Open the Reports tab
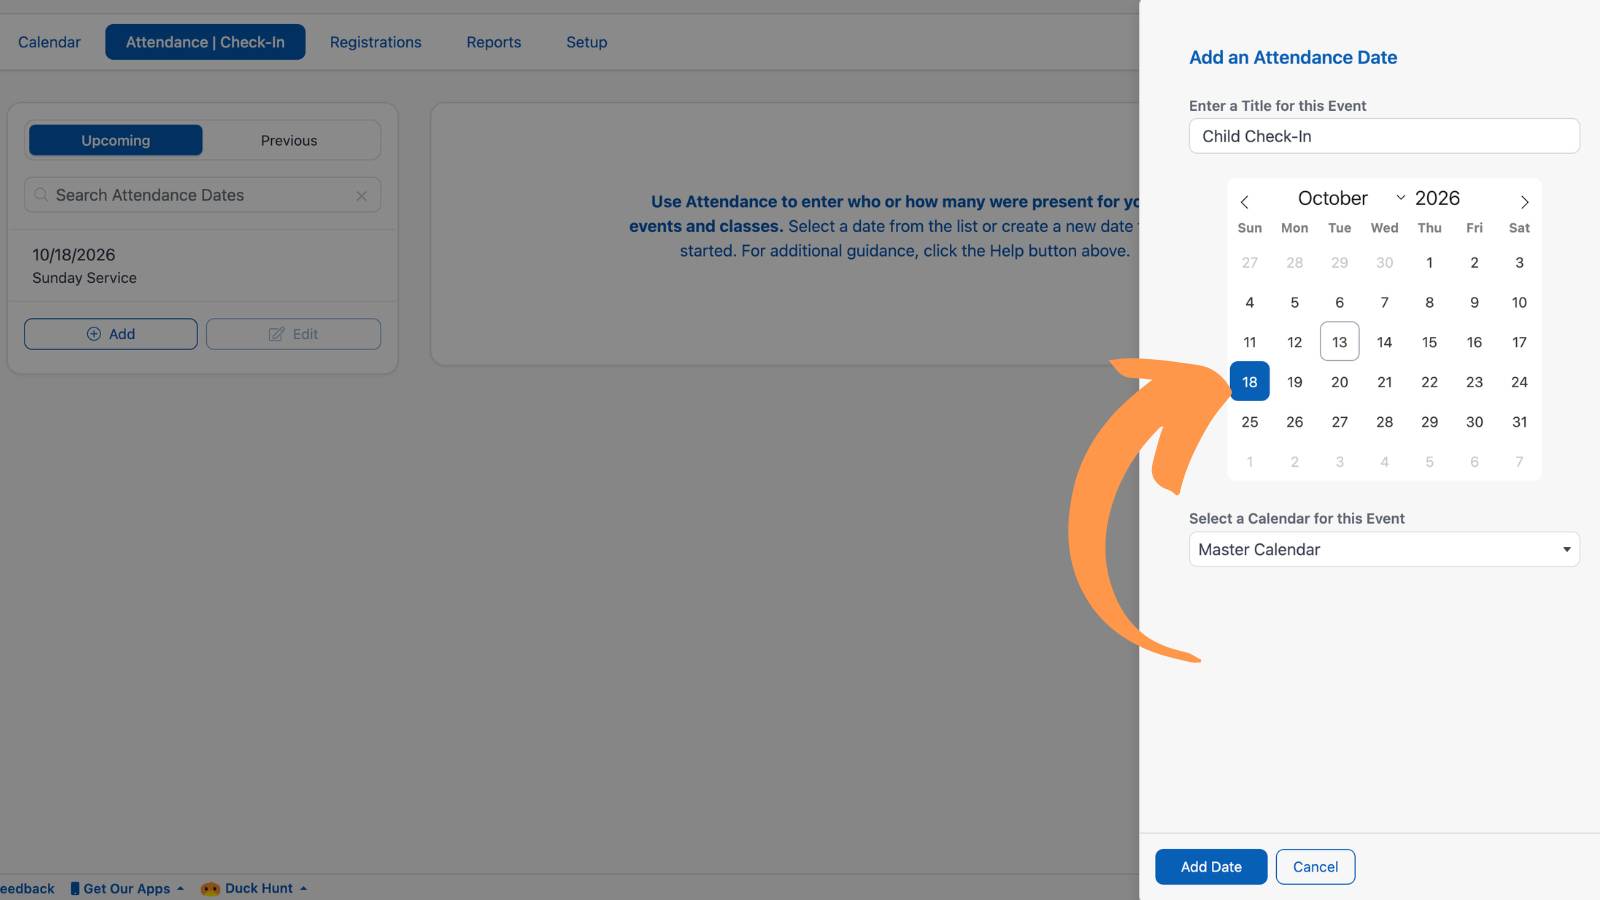Viewport: 1600px width, 900px height. click(494, 42)
